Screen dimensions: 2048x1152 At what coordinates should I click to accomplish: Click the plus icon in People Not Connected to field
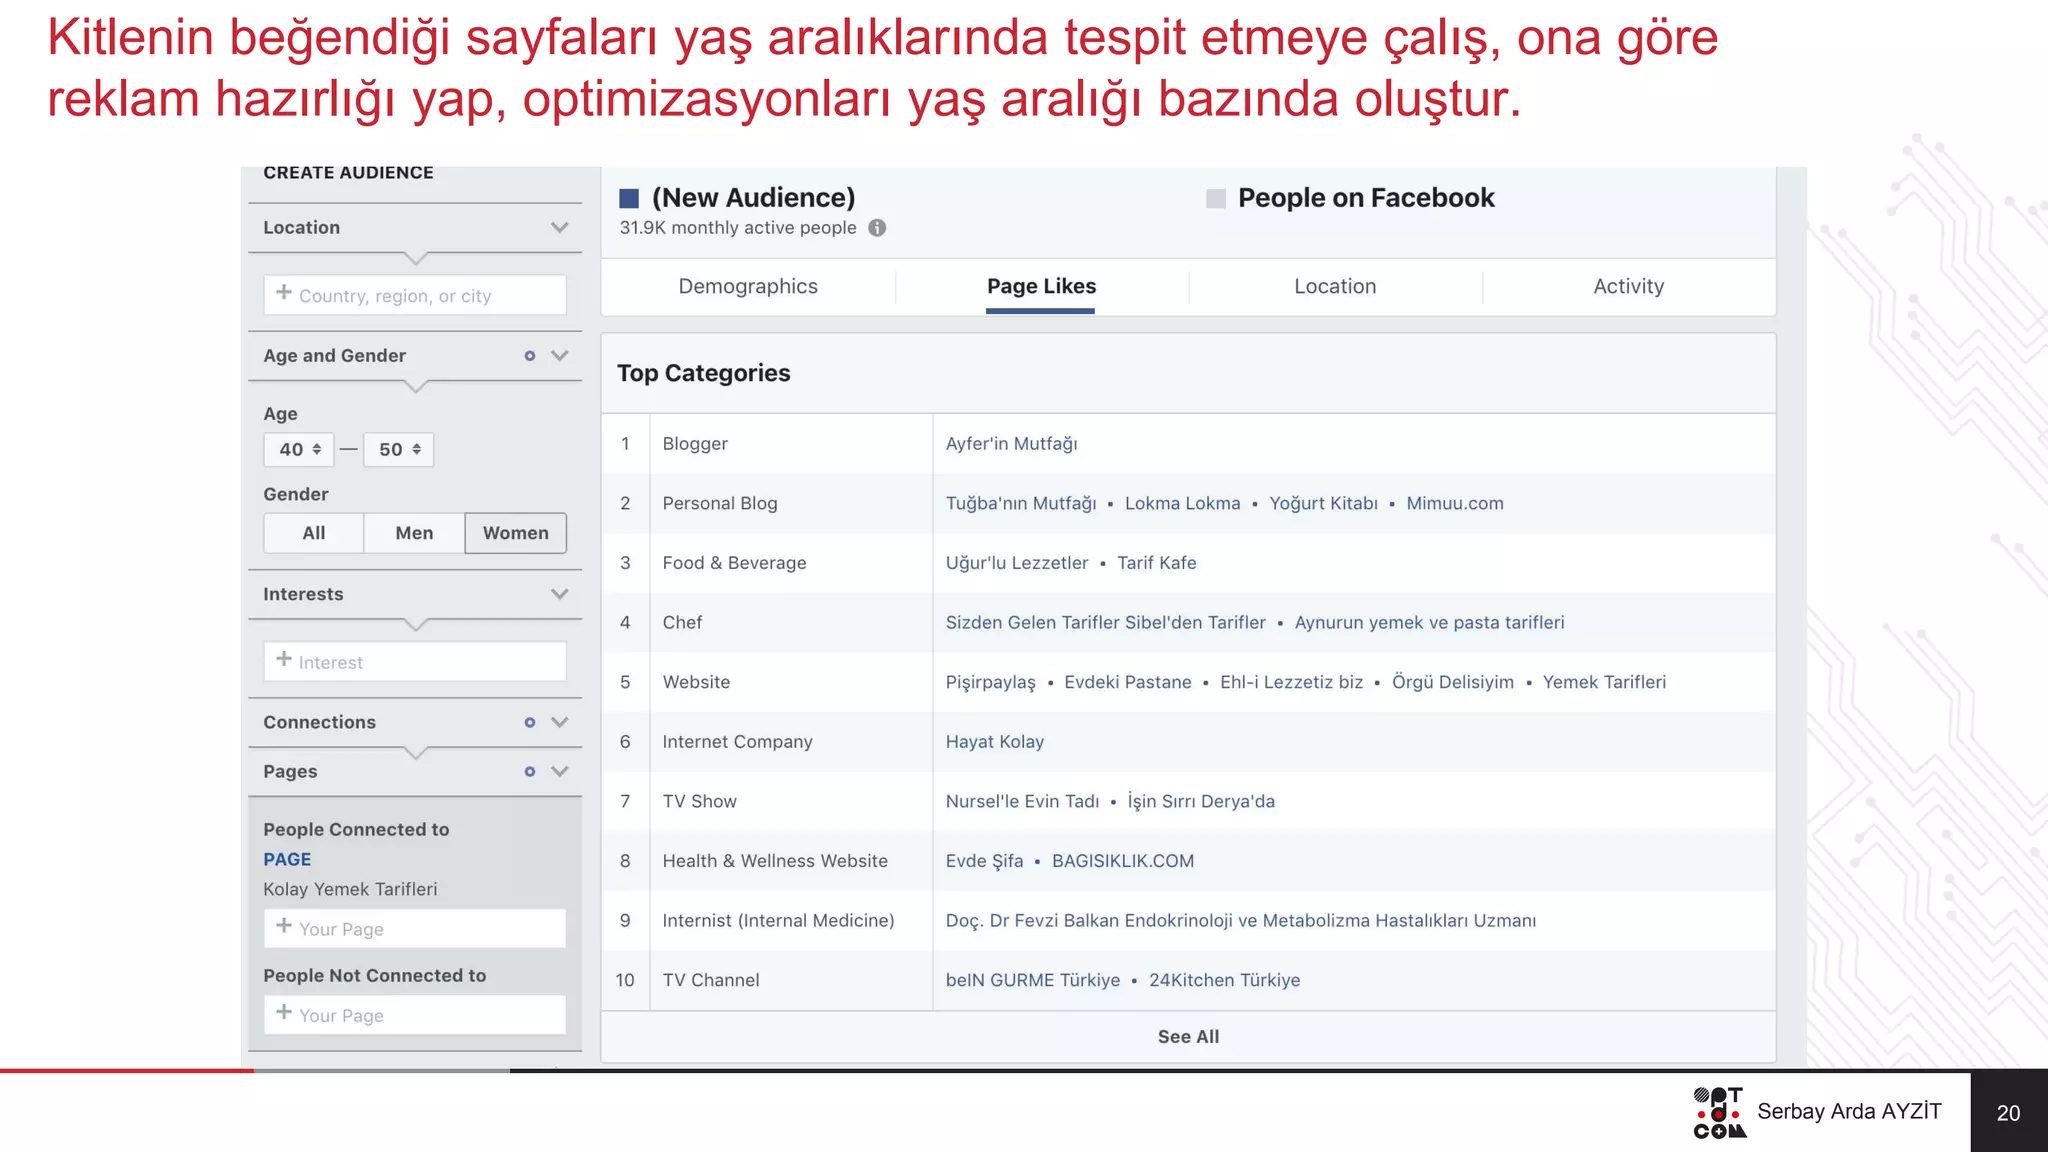[x=284, y=1012]
